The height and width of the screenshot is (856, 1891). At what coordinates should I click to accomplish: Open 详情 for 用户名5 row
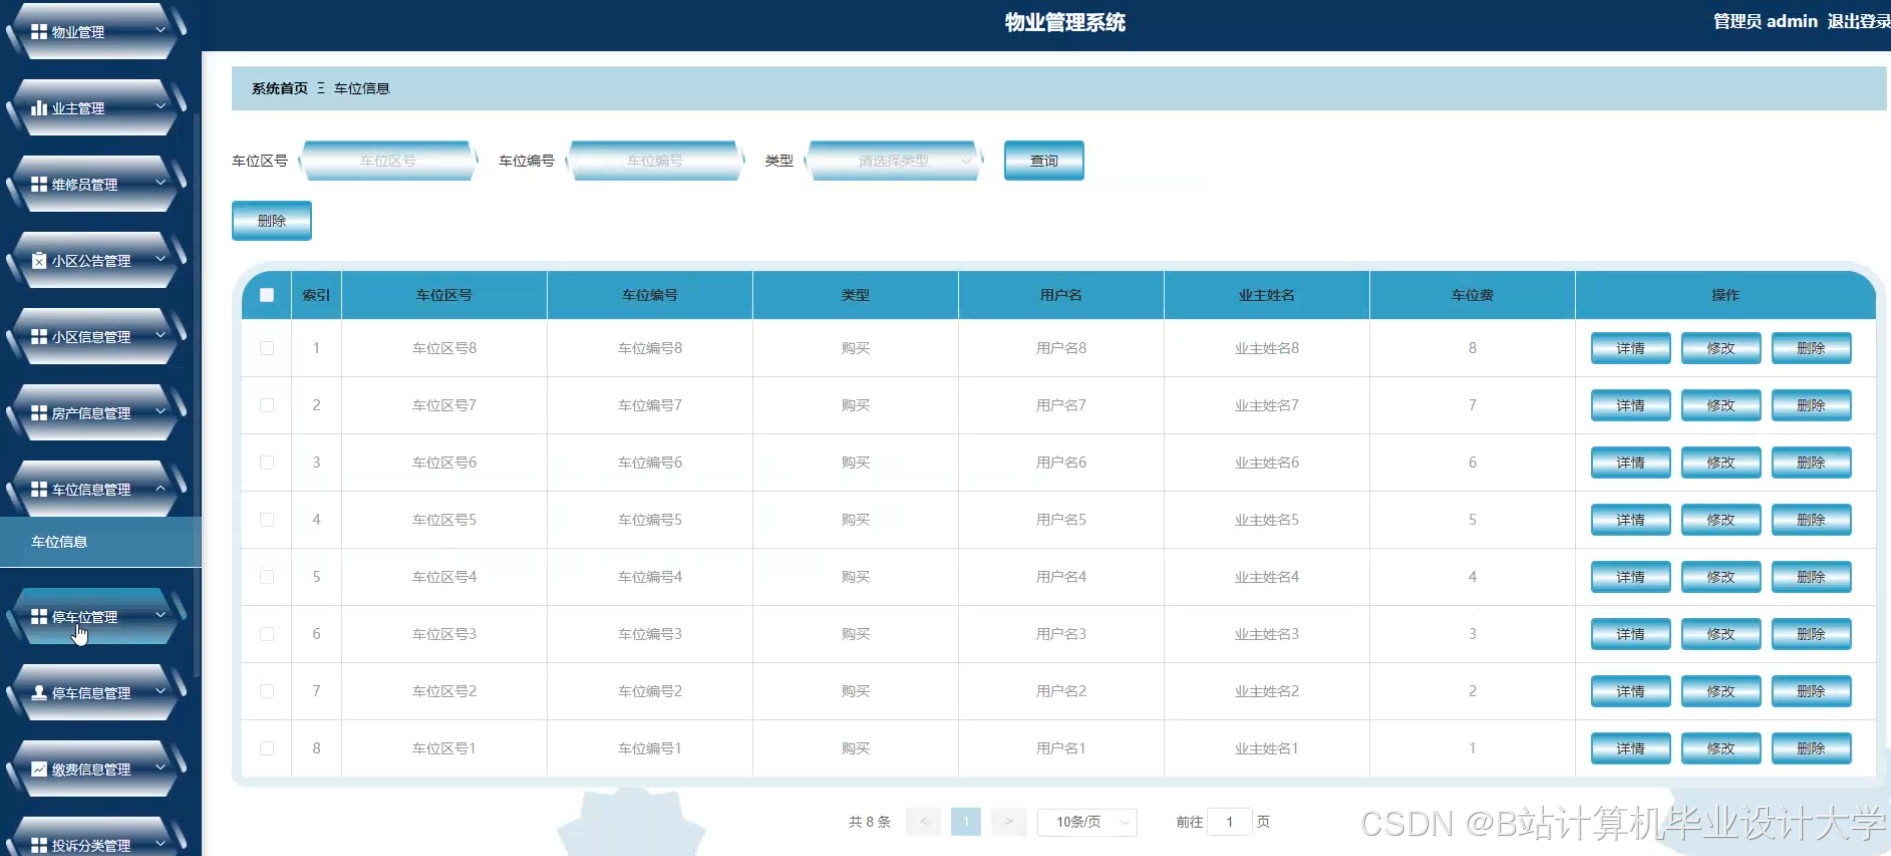tap(1630, 520)
